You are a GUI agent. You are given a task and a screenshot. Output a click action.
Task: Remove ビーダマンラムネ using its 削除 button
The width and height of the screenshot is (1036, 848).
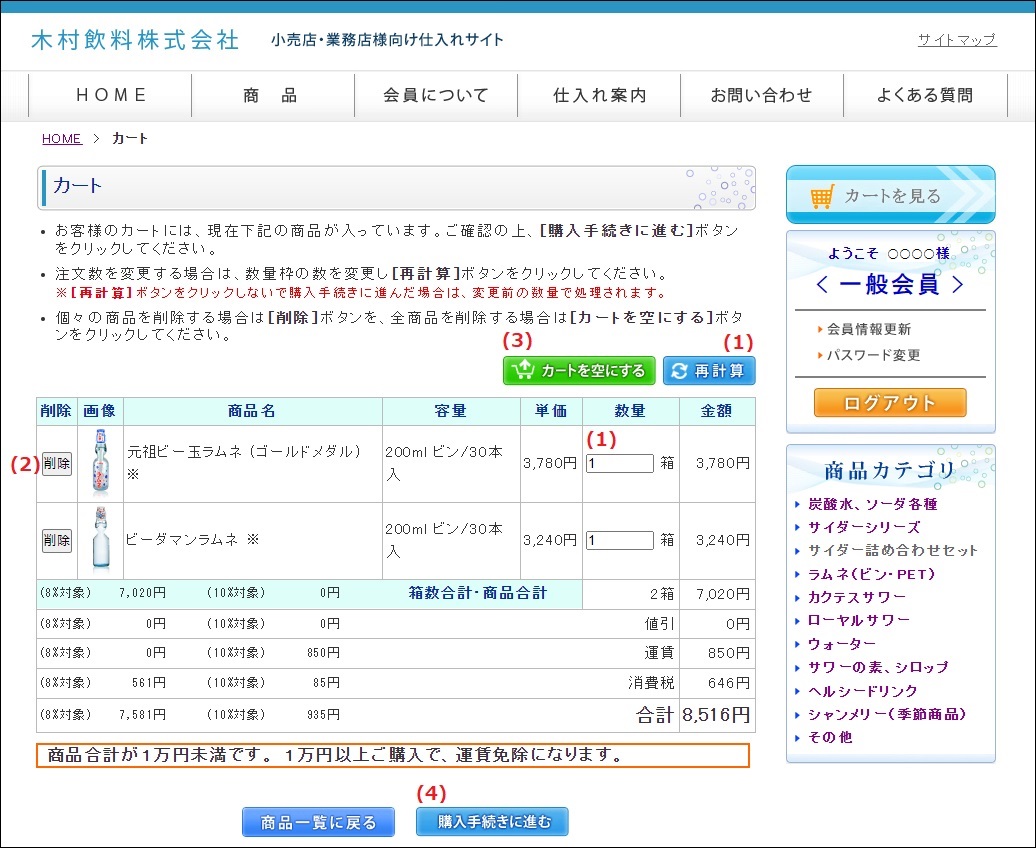[57, 540]
